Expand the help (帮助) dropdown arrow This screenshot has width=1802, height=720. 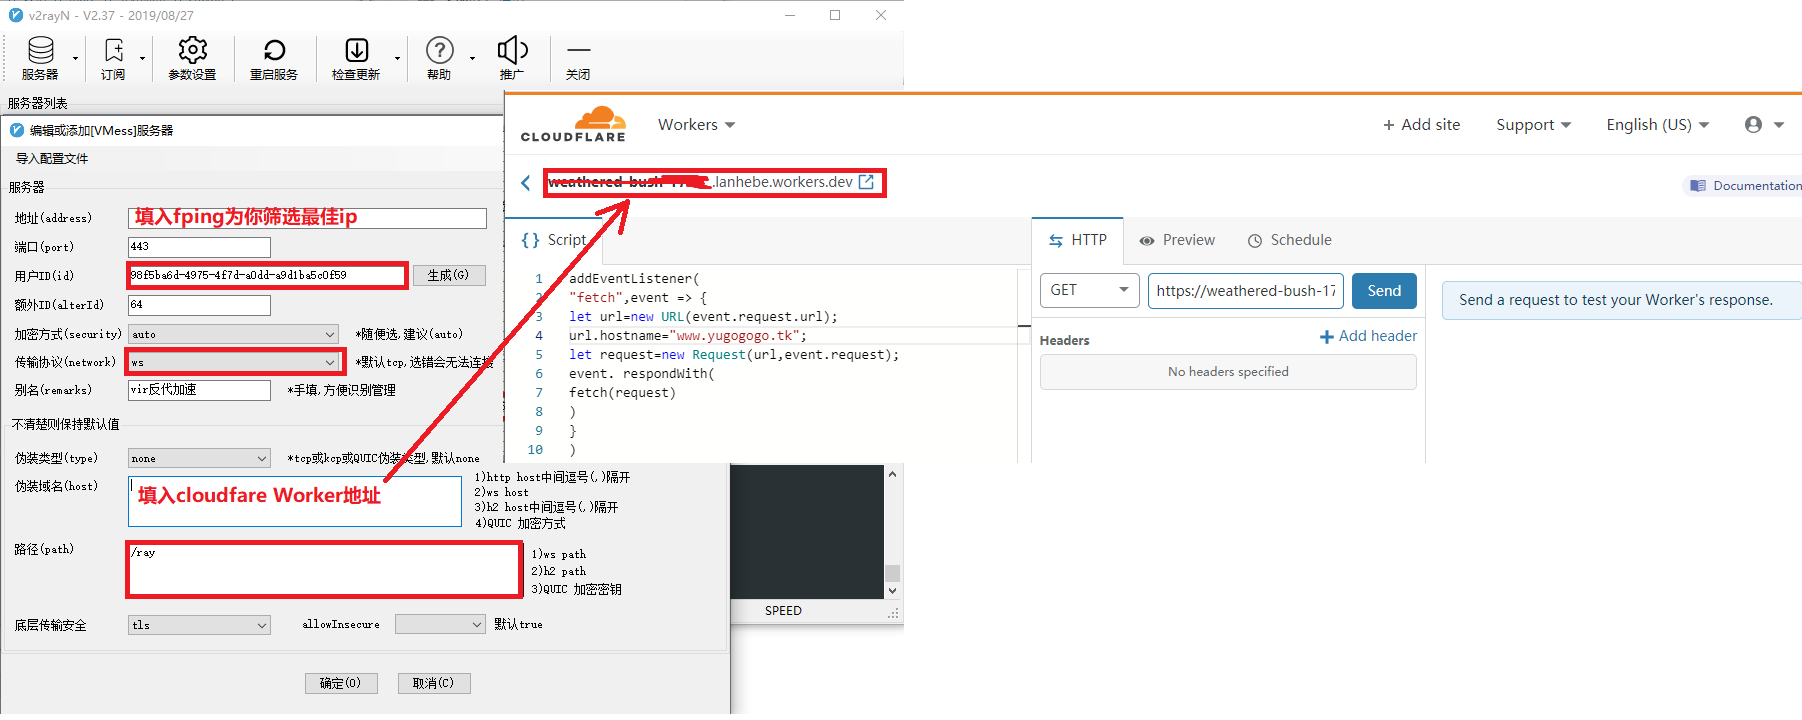(473, 58)
